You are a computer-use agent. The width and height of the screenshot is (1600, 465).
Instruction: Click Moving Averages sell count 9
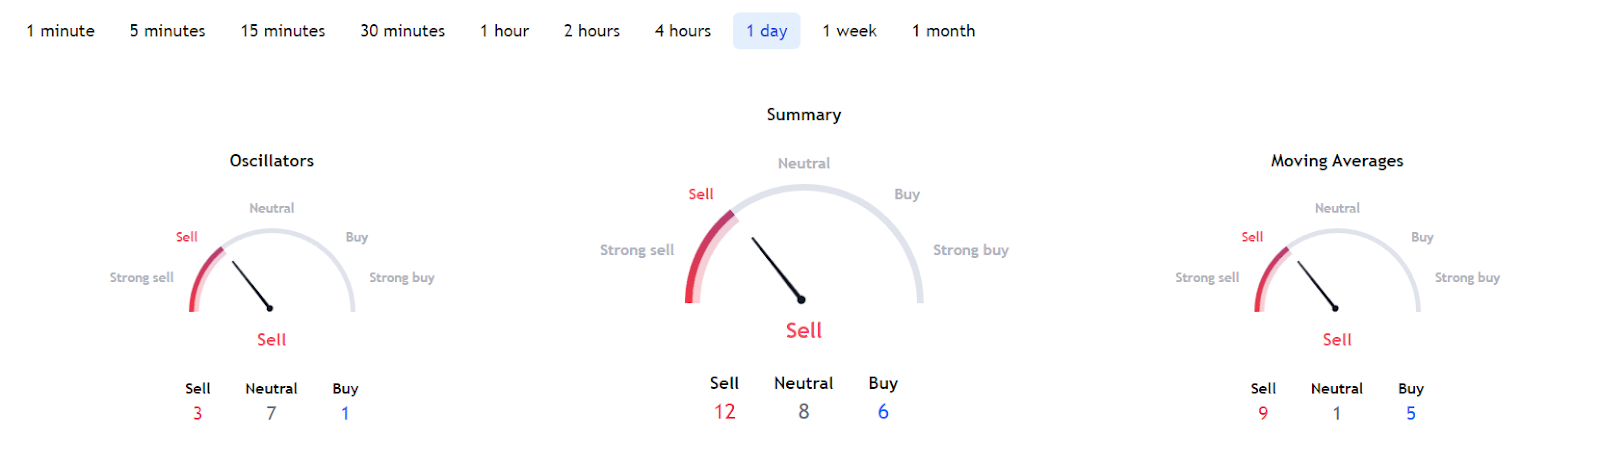click(1263, 413)
